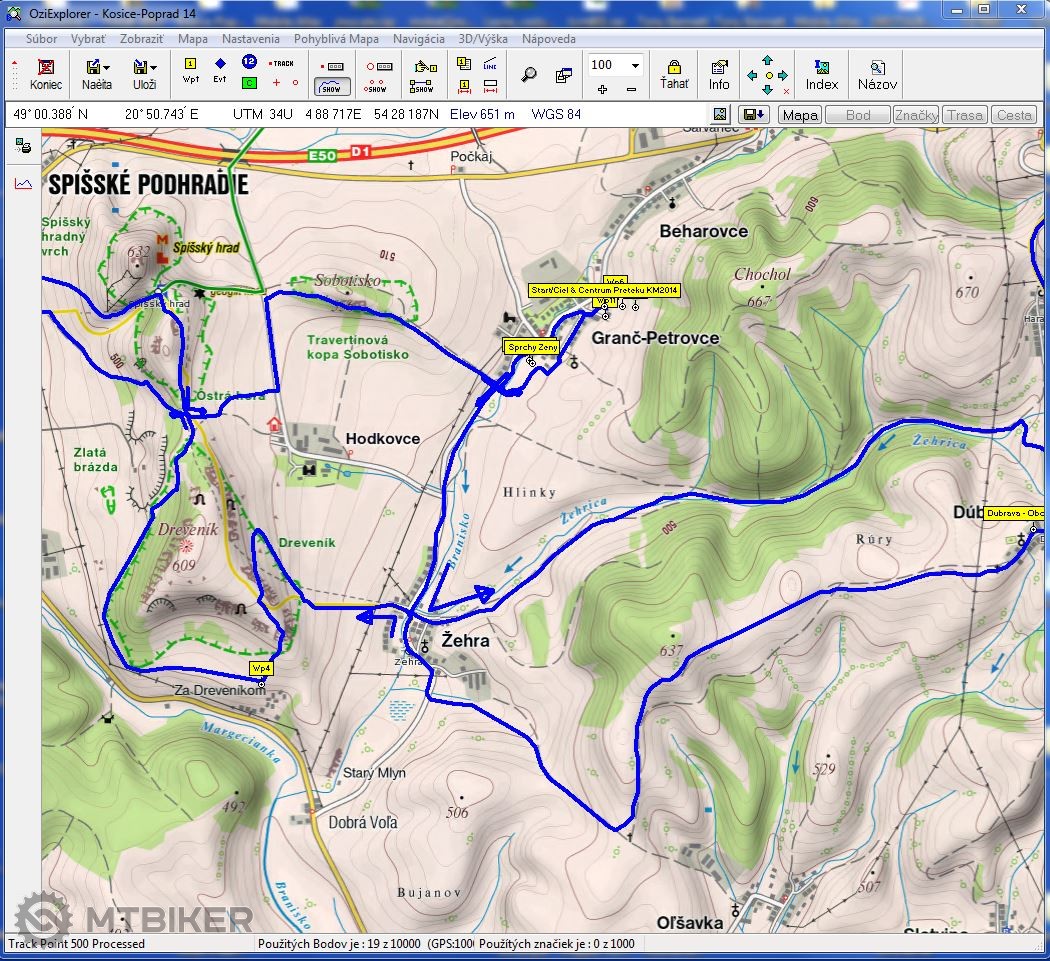1050x961 pixels.
Task: Open the zoom percentage 100 dropdown
Action: coord(634,65)
